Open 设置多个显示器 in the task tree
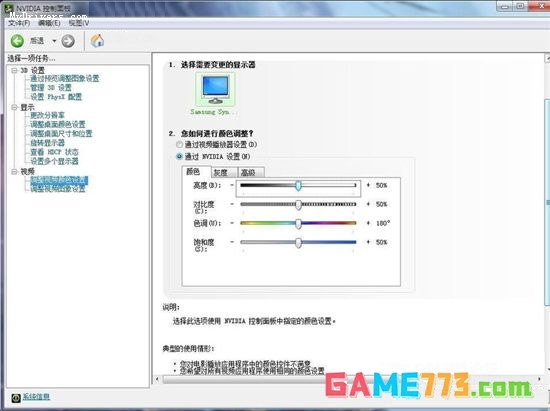Viewport: 550px width, 411px height. [x=54, y=161]
